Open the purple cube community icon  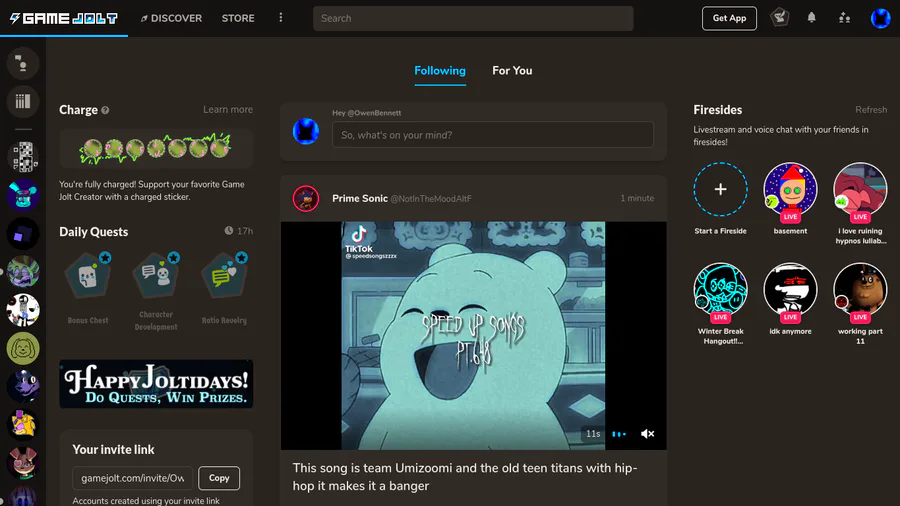pos(23,233)
